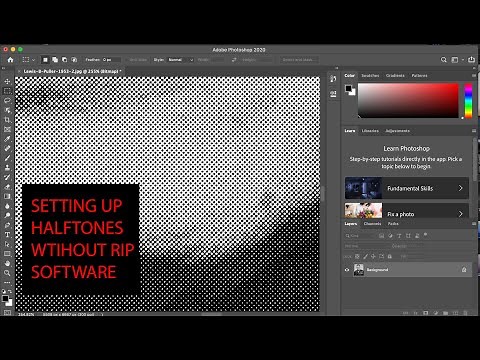Click the rainbow hue slider strip
Screen dimensions: 480x360
click(468, 100)
